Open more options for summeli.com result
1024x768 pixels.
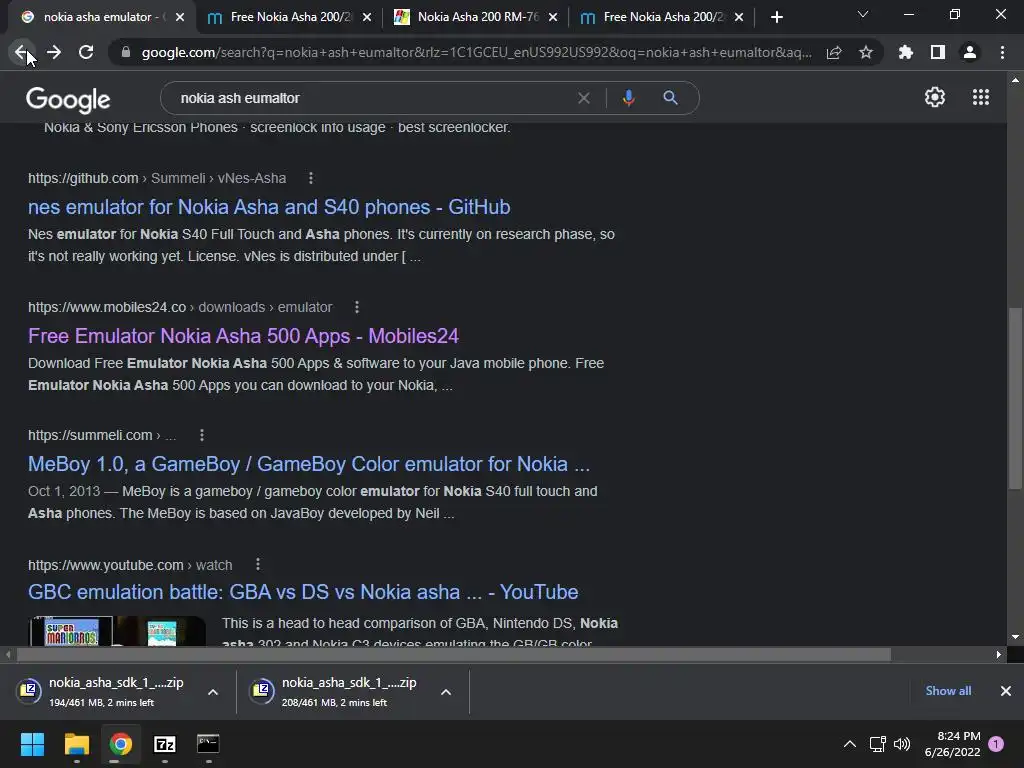[202, 435]
